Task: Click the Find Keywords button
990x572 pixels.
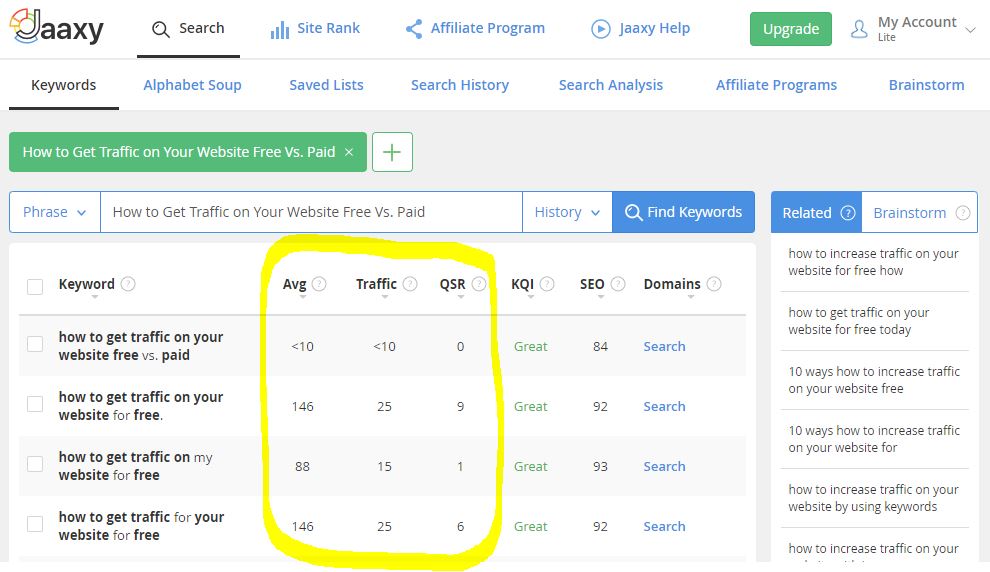Action: click(684, 212)
